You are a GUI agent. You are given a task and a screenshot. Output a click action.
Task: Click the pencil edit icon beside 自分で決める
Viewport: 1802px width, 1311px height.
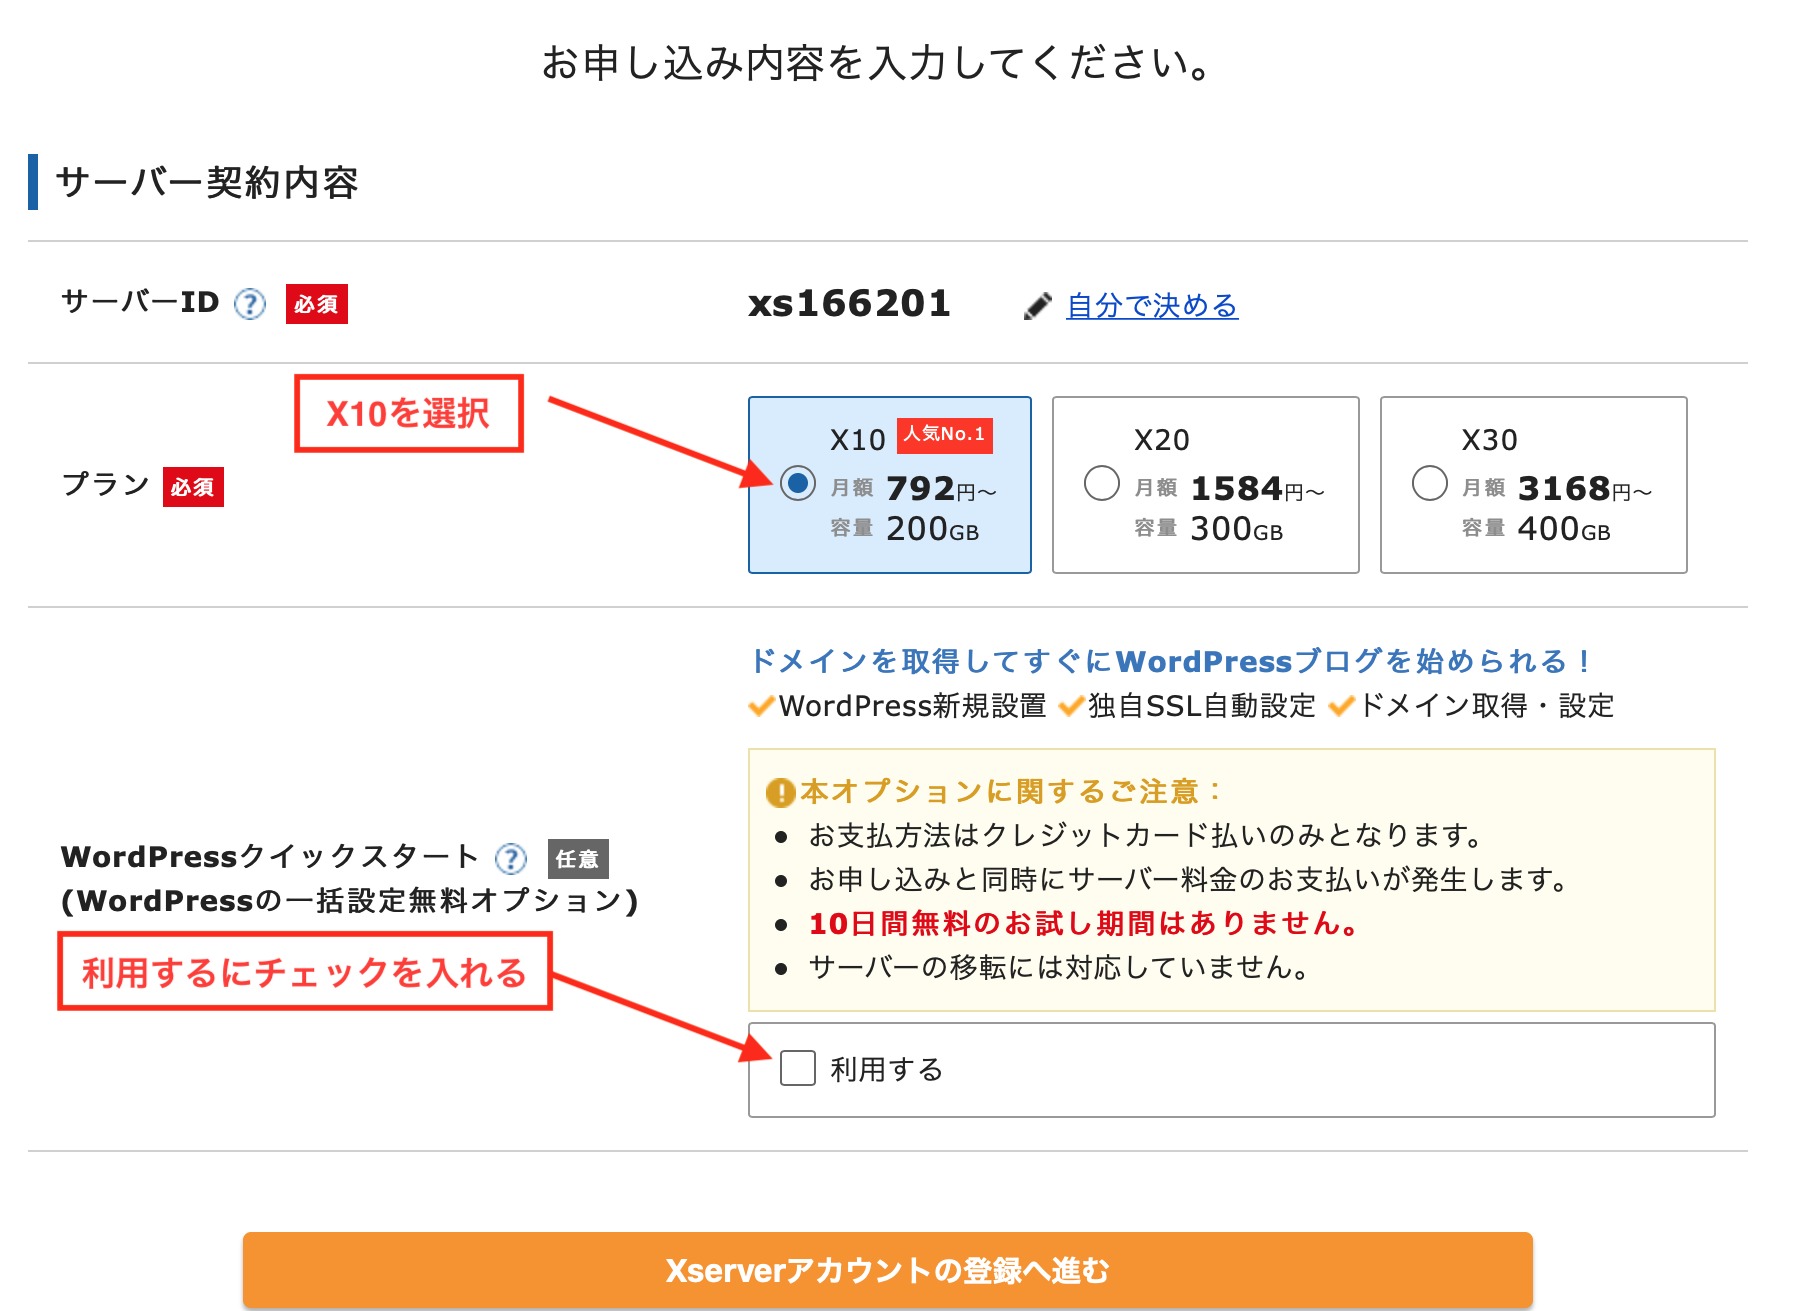[1038, 306]
